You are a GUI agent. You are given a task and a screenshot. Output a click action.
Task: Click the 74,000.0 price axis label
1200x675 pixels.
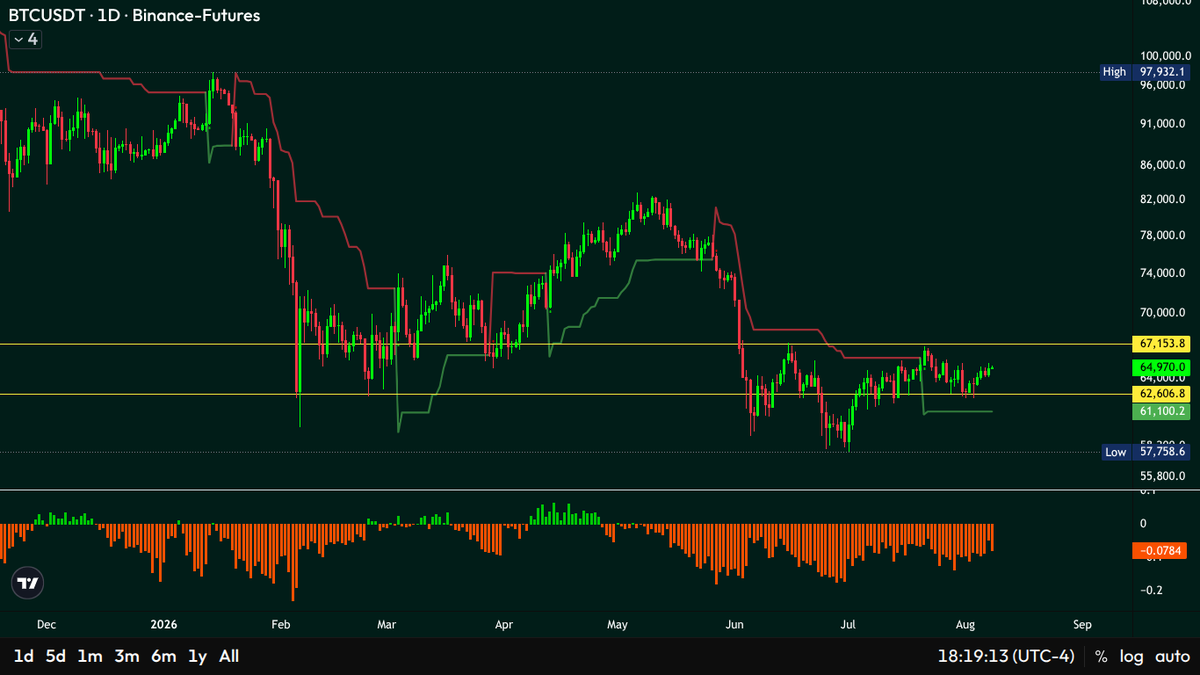(x=1163, y=273)
